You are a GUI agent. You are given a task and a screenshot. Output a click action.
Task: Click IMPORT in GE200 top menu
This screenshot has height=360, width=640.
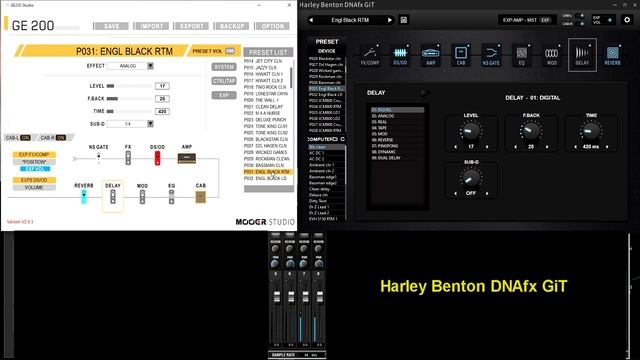point(151,26)
